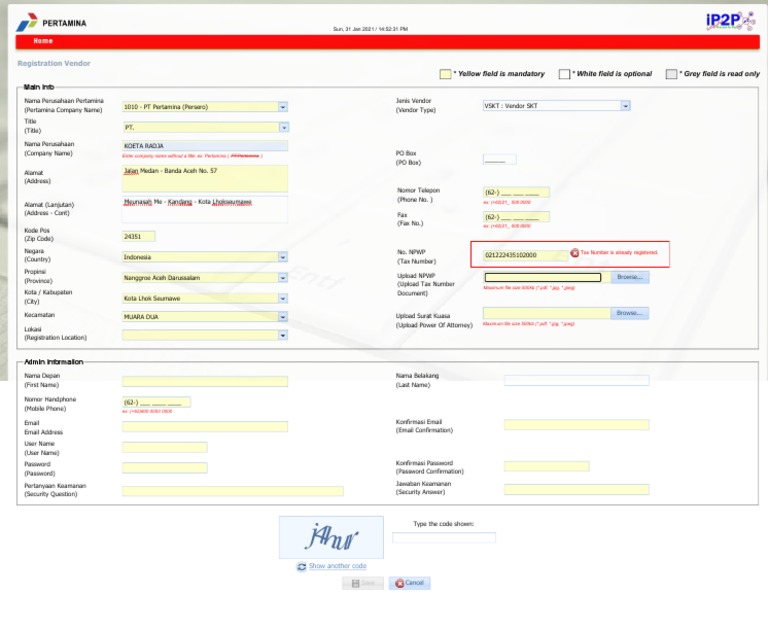This screenshot has width=768, height=629.
Task: Click the yellow mandatory field legend swatch
Action: pyautogui.click(x=446, y=74)
